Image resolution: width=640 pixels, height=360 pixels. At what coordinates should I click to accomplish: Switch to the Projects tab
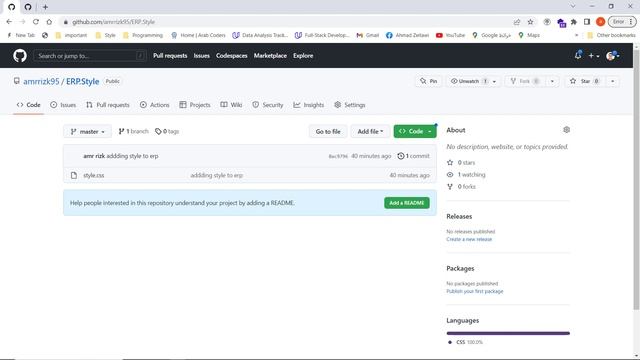point(195,105)
